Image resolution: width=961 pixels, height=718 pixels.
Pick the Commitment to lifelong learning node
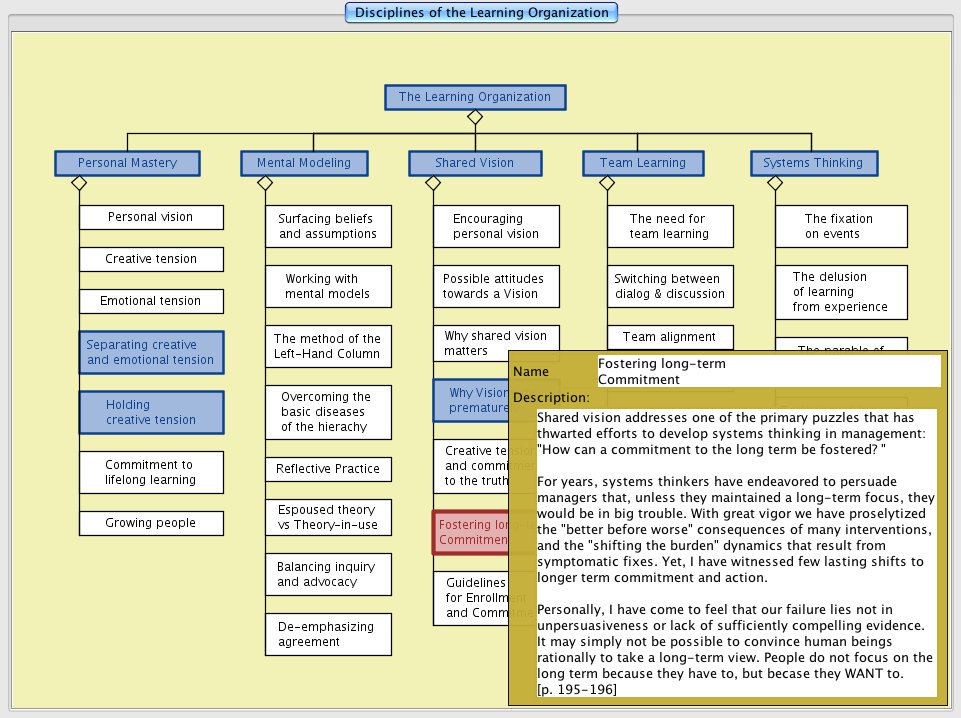click(x=151, y=472)
